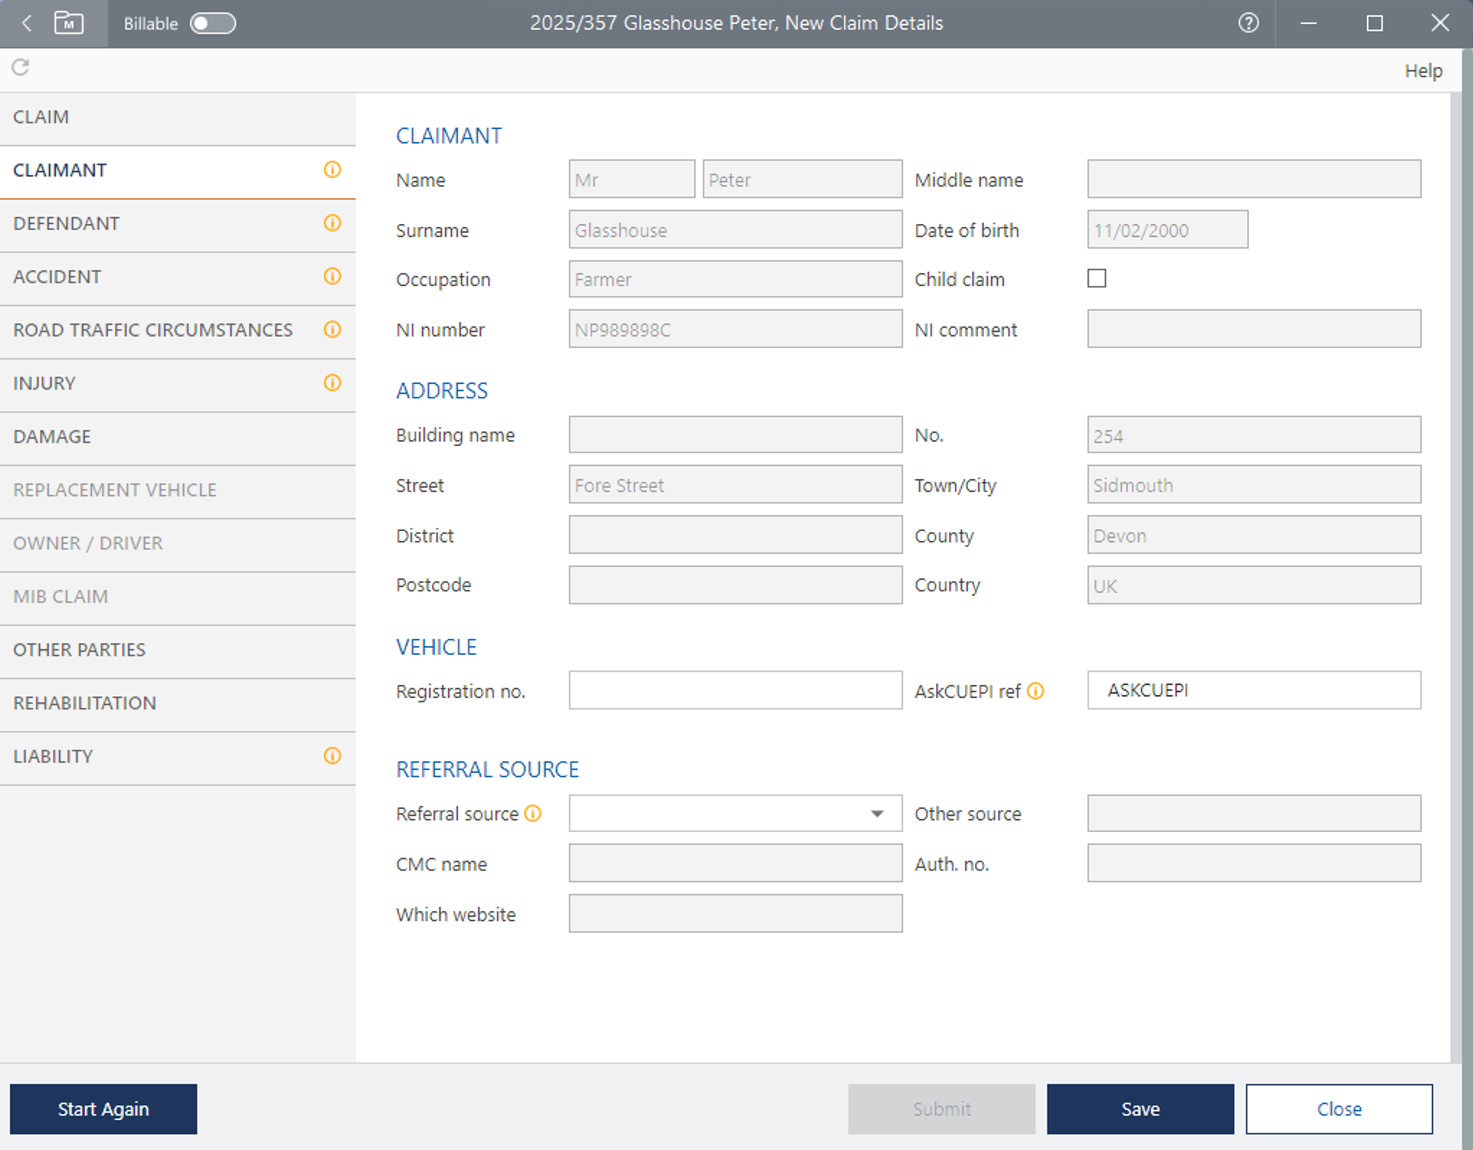Viewport: 1473px width, 1150px height.
Task: Go to the INJURY section
Action: click(44, 383)
